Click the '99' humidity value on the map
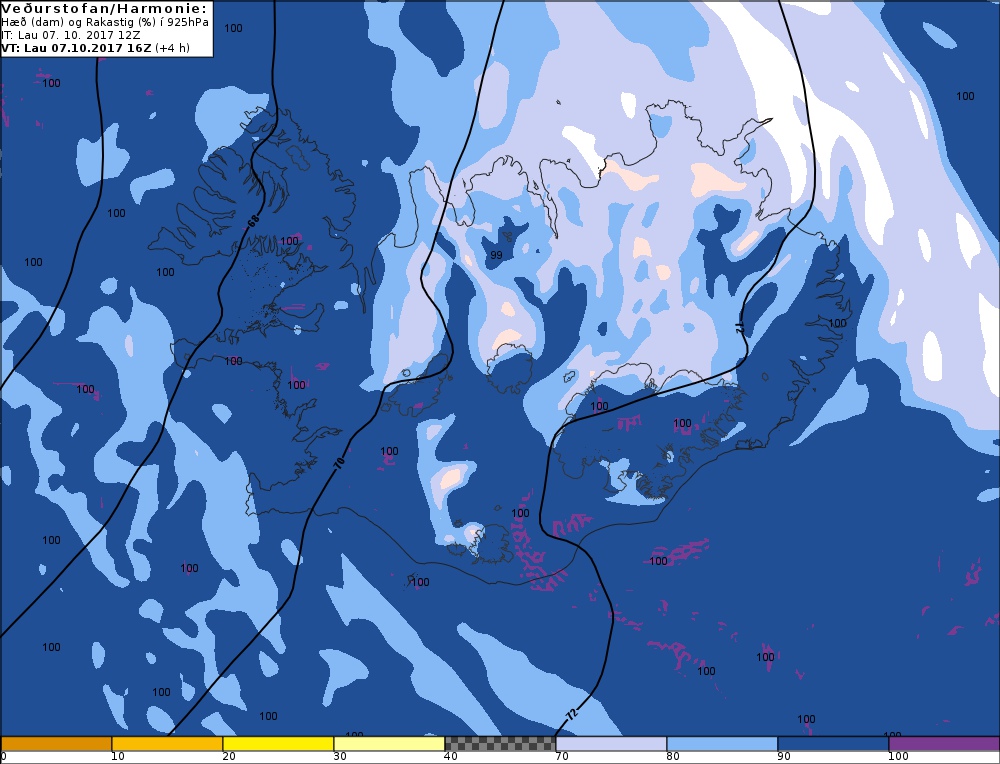The height and width of the screenshot is (764, 1000). click(x=496, y=255)
